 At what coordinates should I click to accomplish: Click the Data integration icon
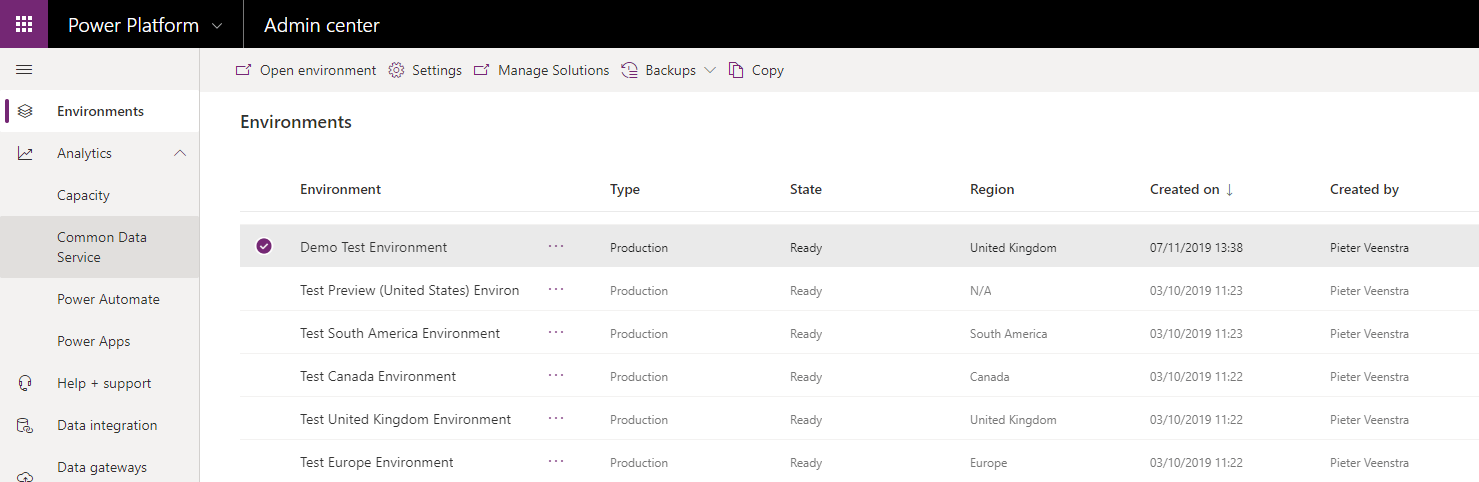tap(25, 425)
